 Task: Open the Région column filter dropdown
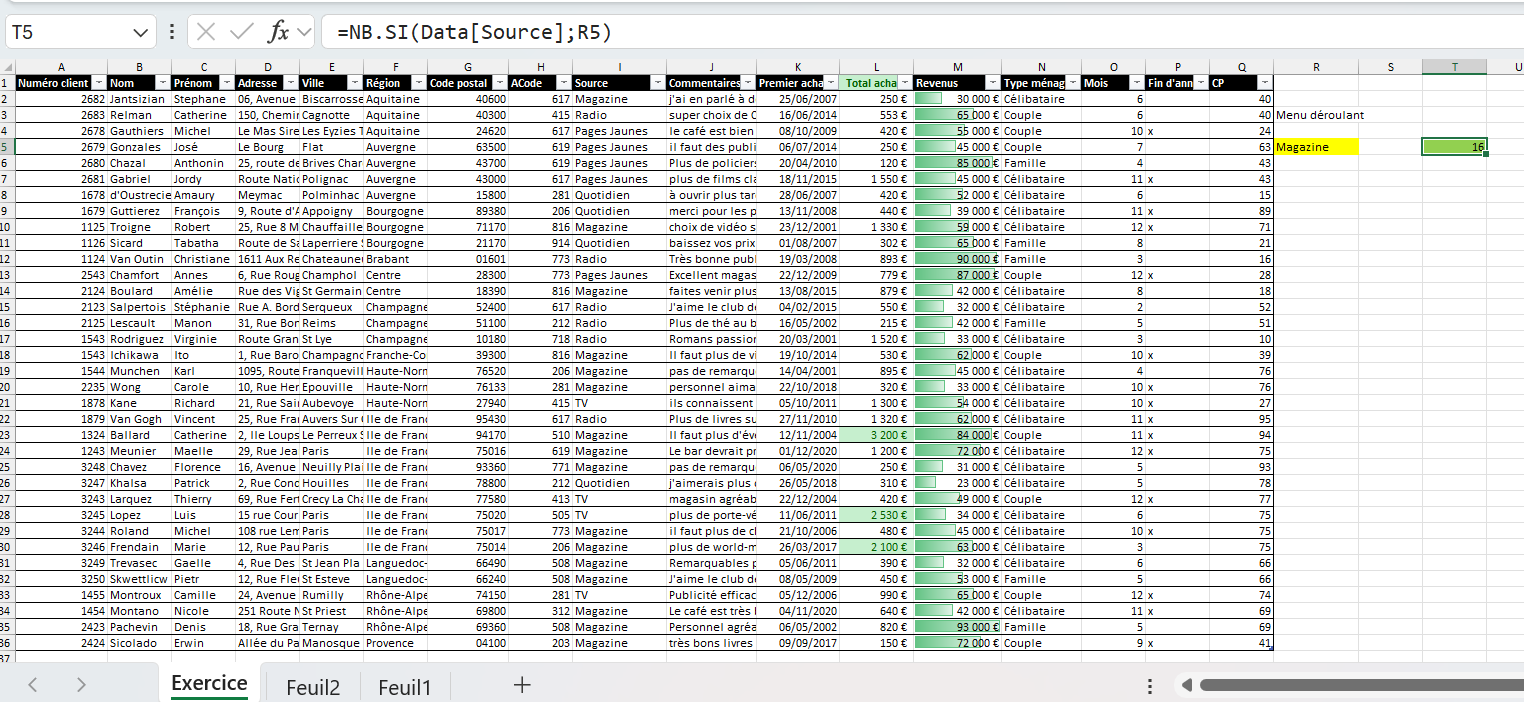[418, 83]
